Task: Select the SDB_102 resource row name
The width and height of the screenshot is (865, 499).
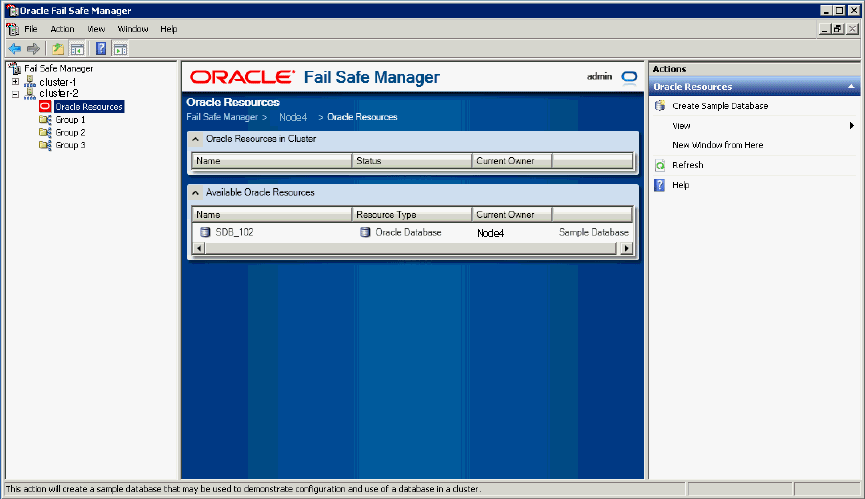Action: tap(234, 232)
